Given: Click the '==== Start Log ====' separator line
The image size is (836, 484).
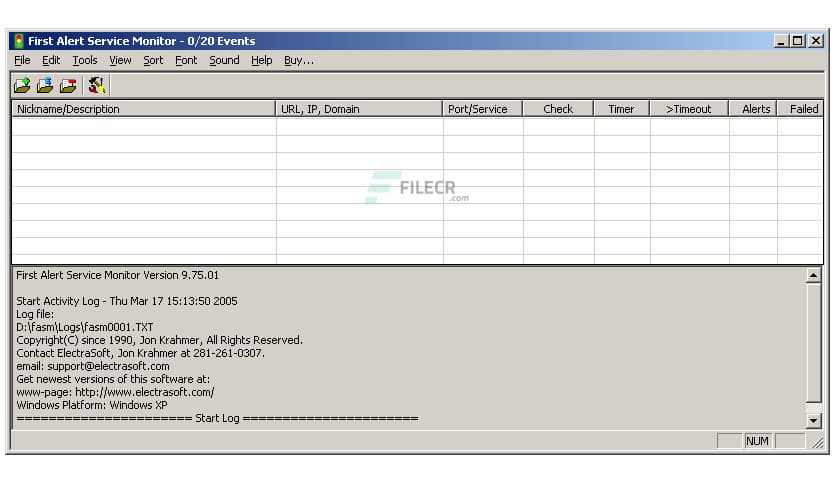Looking at the screenshot, I should click(218, 418).
